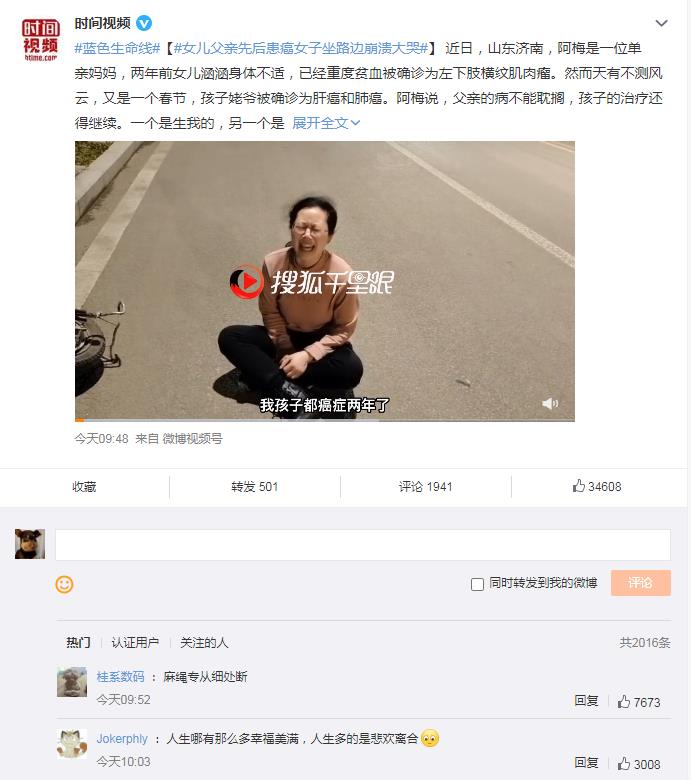Switch to the 认证用户 comments tab

[135, 643]
